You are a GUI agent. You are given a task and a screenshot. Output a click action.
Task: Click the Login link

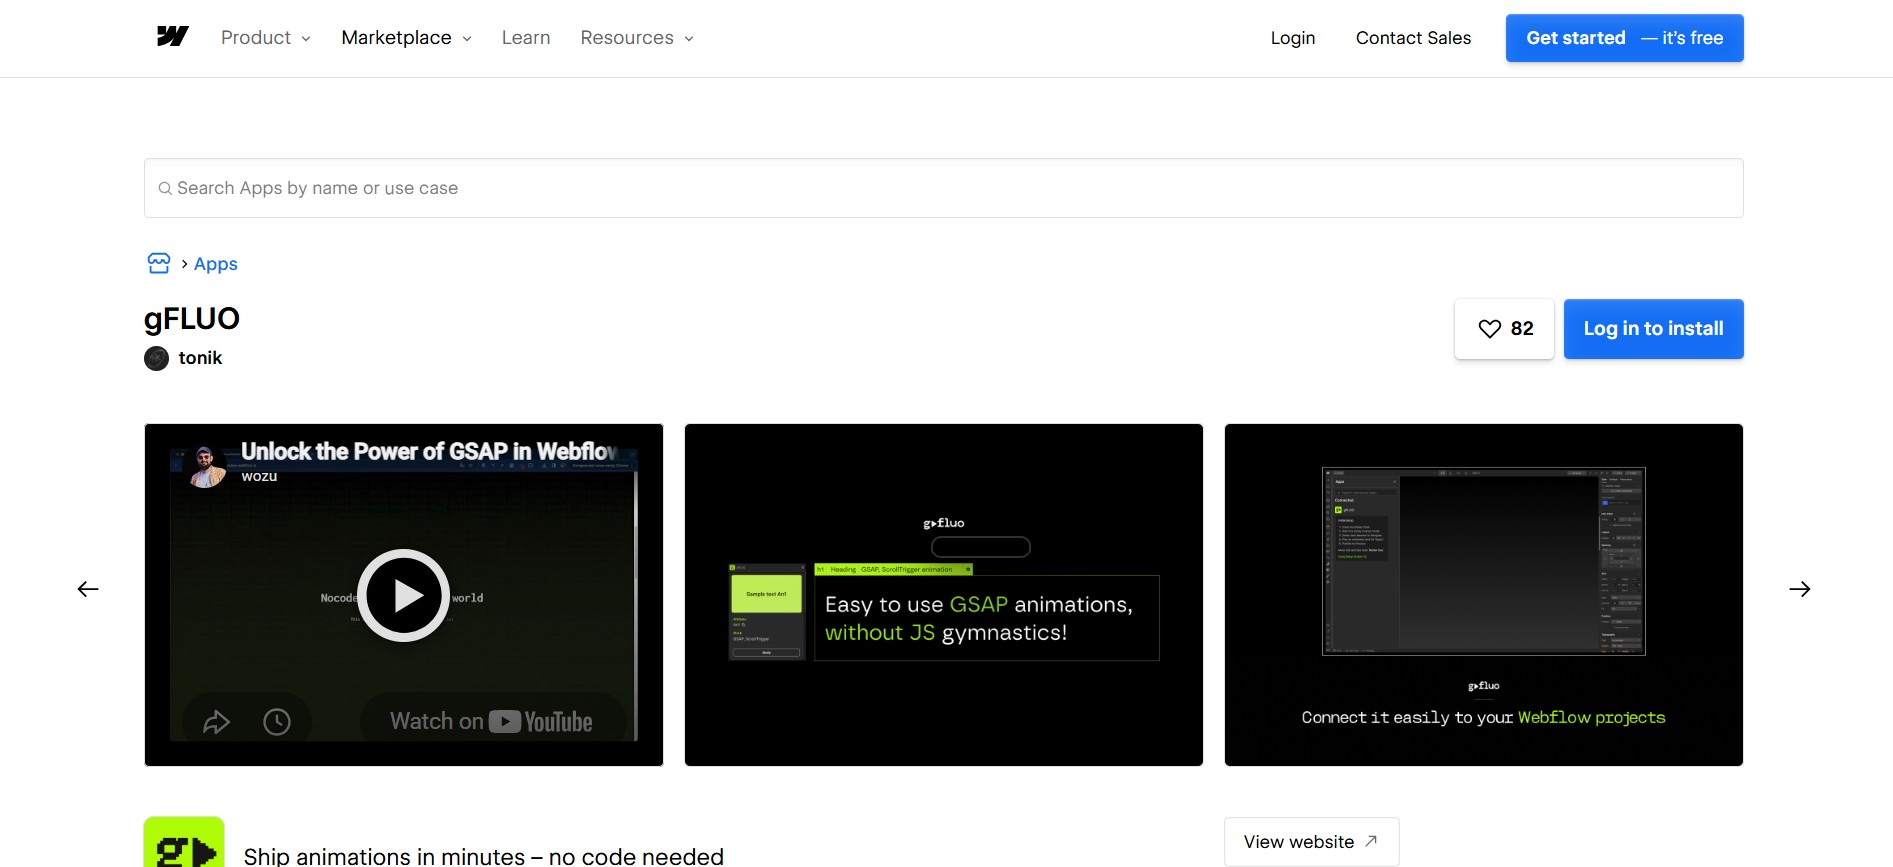1293,38
